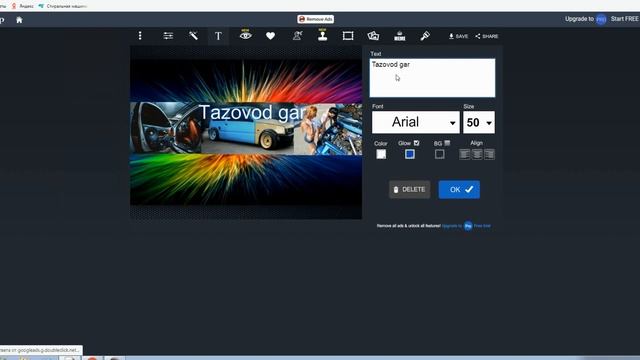Click the Upgrade to Pro link below panel
Screen dimensions: 640x360
click(x=452, y=226)
